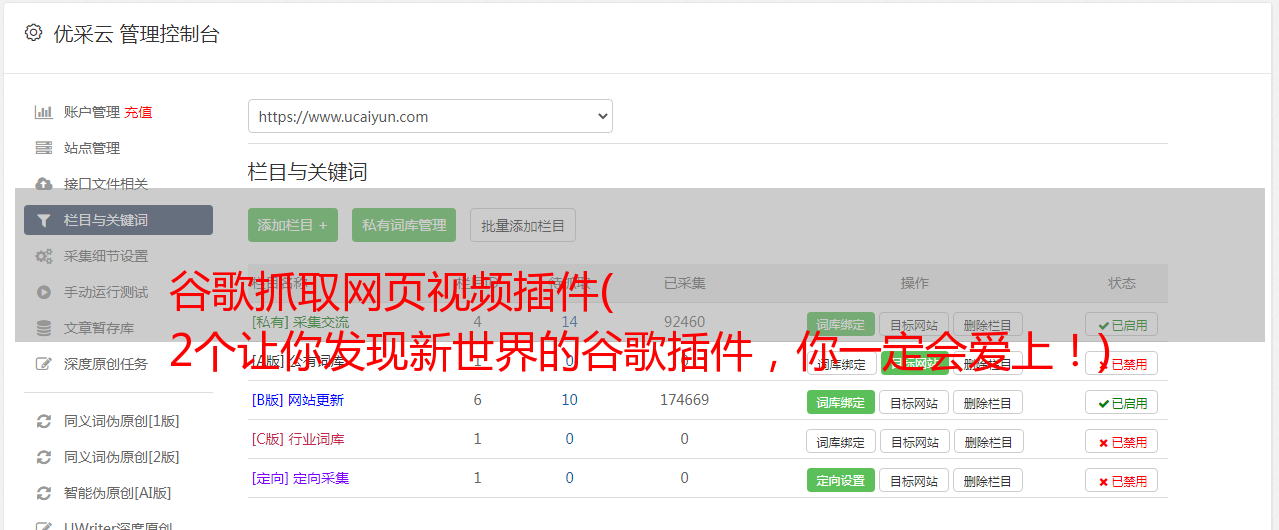
Task: Click the 私有词库管理 button
Action: [404, 225]
